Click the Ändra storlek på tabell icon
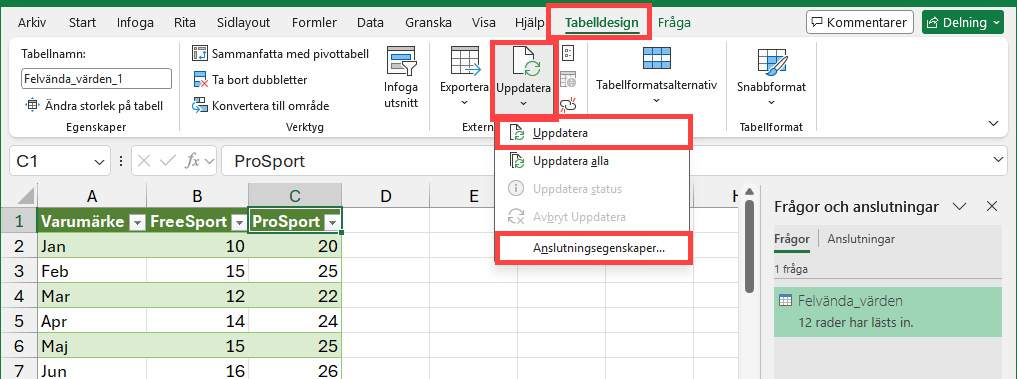Viewport: 1017px width, 379px height. pos(32,105)
